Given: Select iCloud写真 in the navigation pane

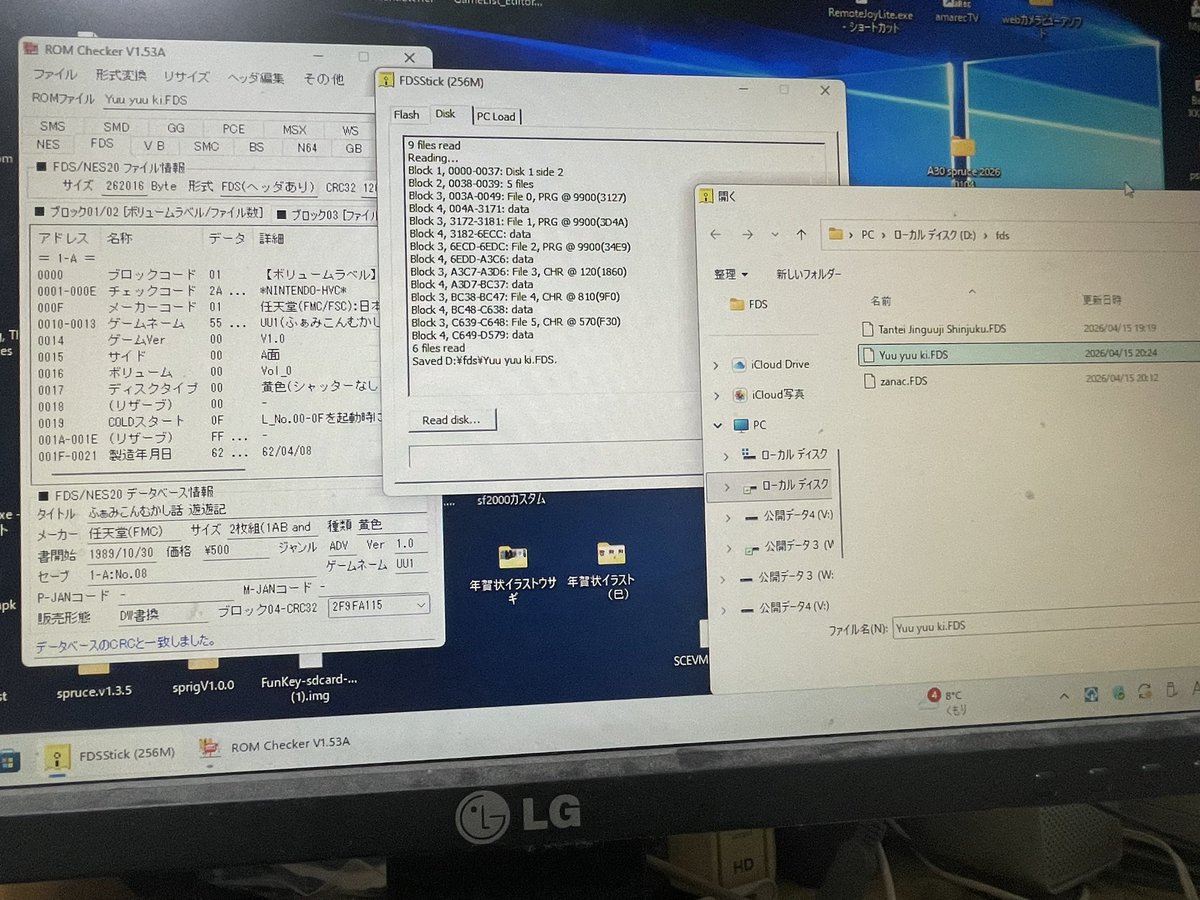Looking at the screenshot, I should [x=768, y=395].
